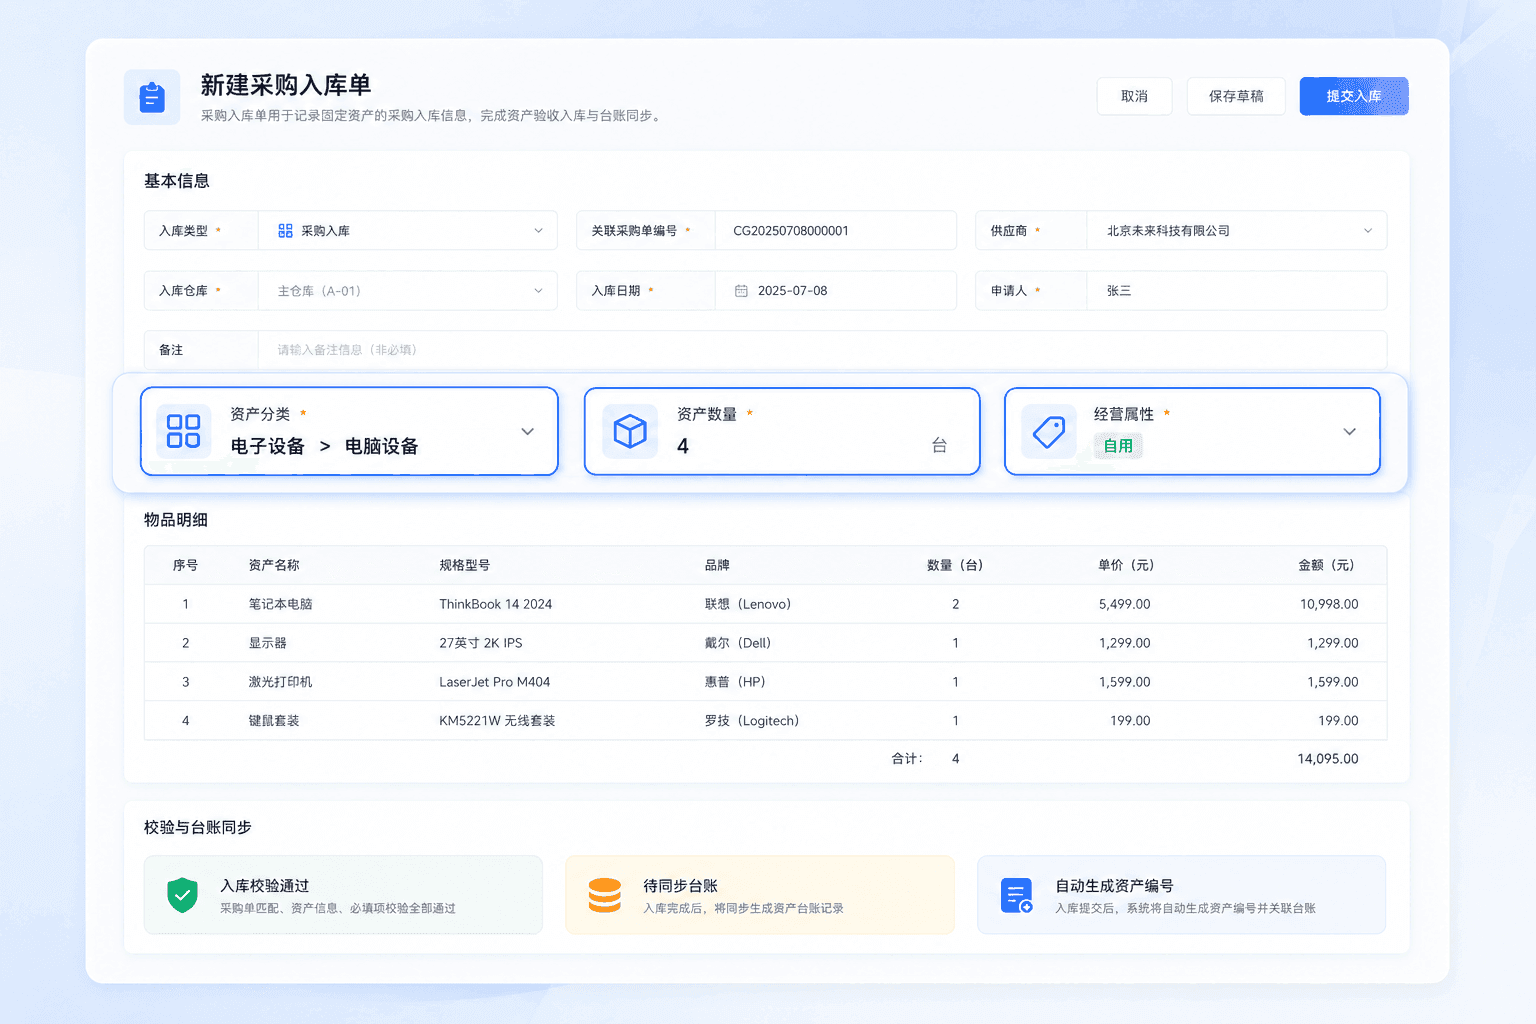
Task: Click the ThinkBook 14 2024 cell
Action: click(496, 604)
